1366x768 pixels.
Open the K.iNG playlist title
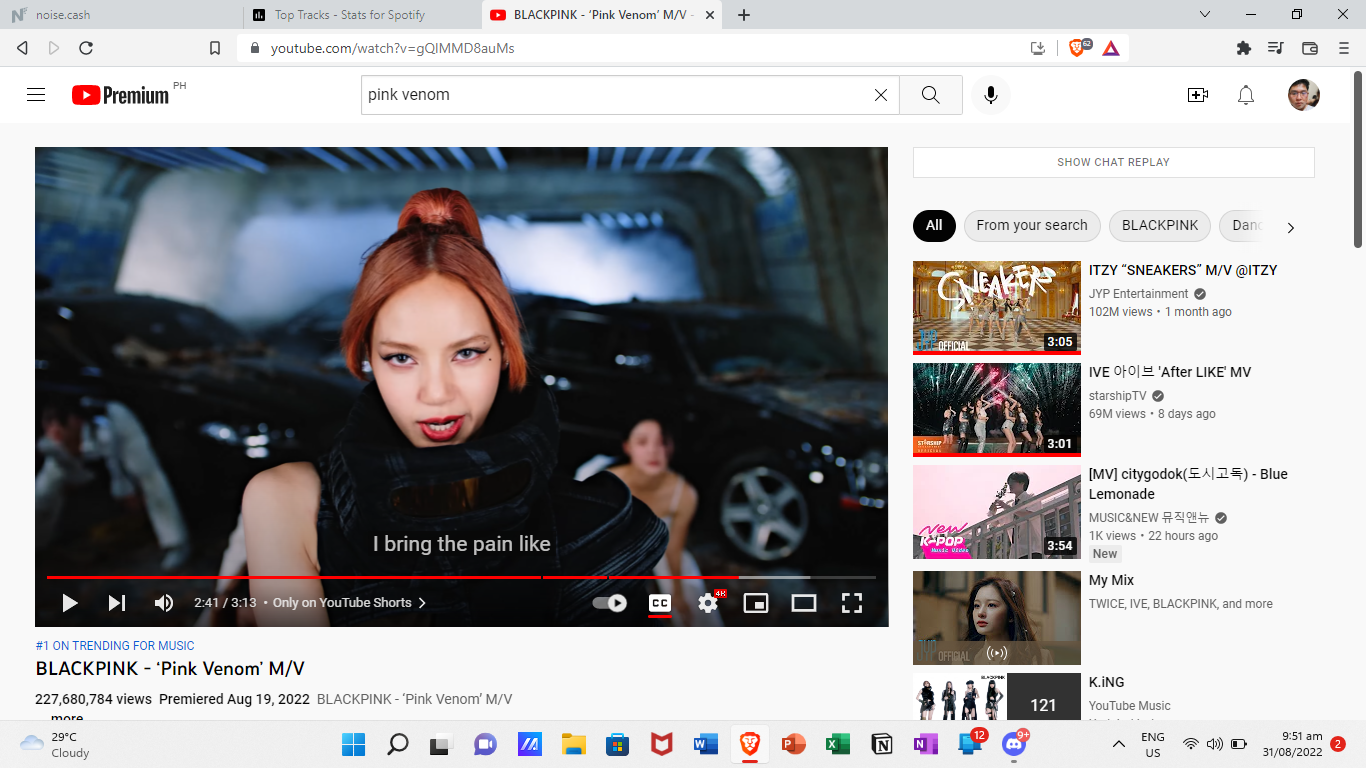(1107, 682)
